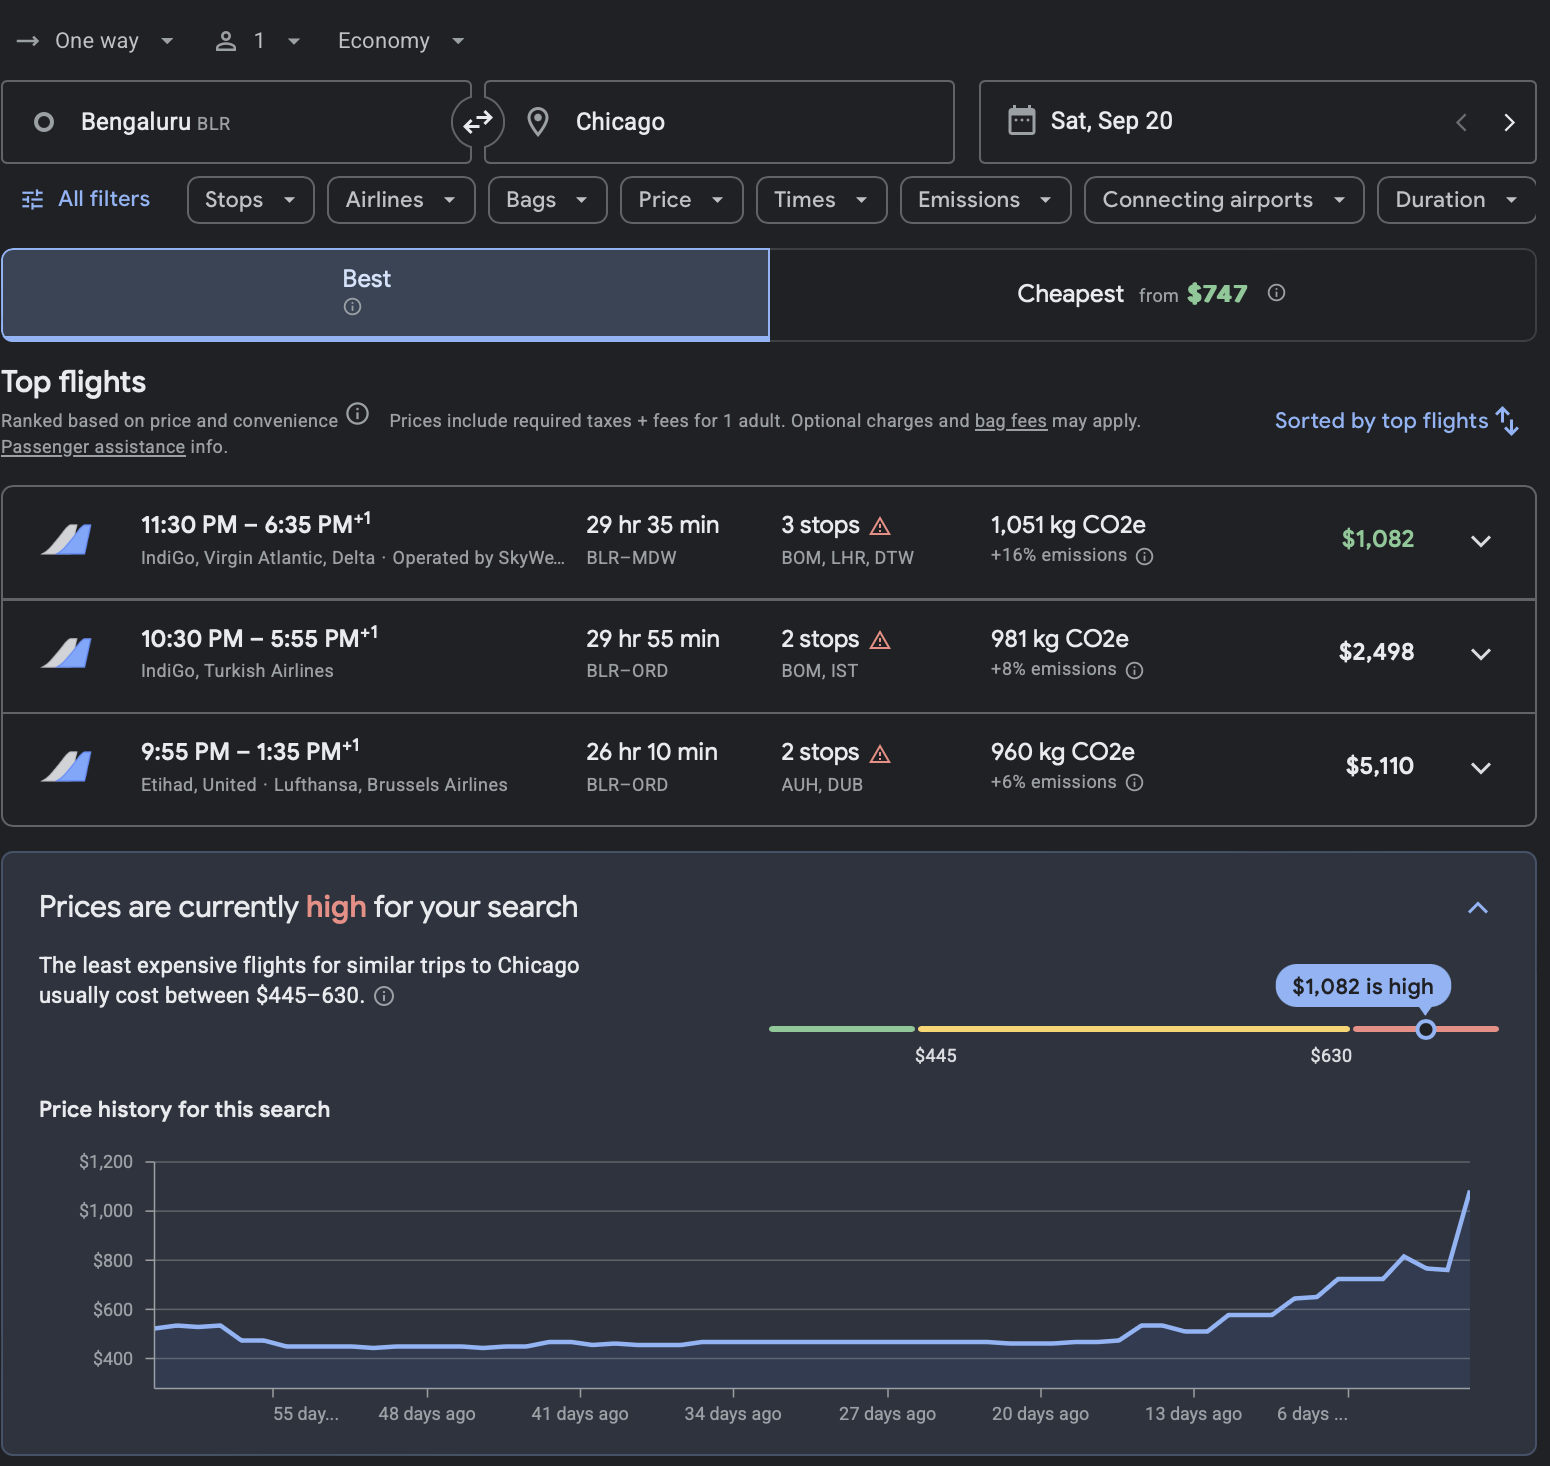Click the price range indicator marker

pyautogui.click(x=1426, y=1029)
